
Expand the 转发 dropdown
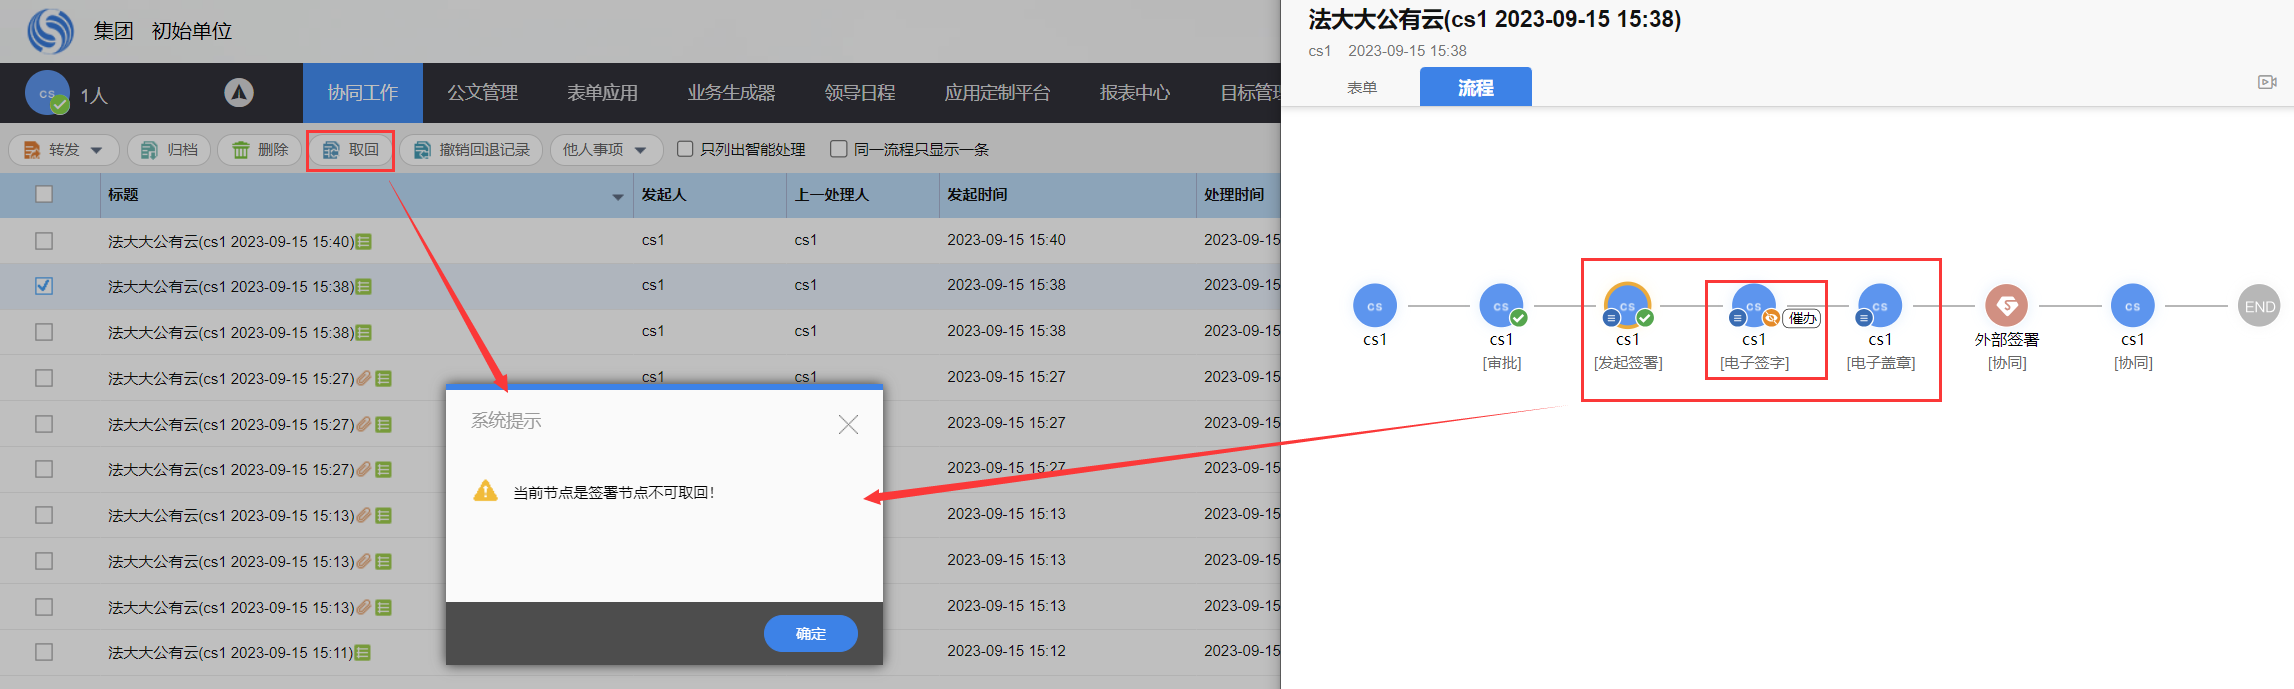click(x=96, y=150)
